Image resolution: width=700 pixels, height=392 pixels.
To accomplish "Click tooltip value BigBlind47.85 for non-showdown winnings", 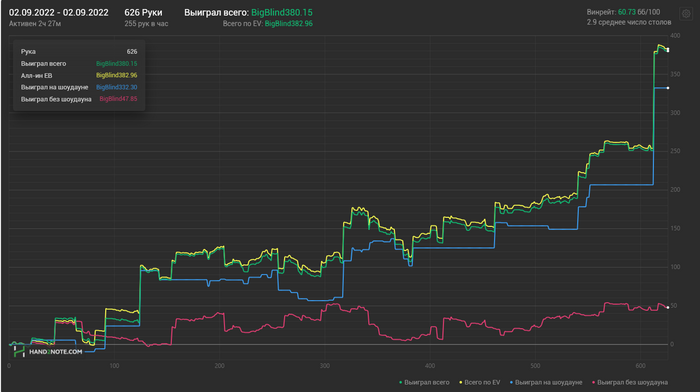I will click(x=118, y=99).
